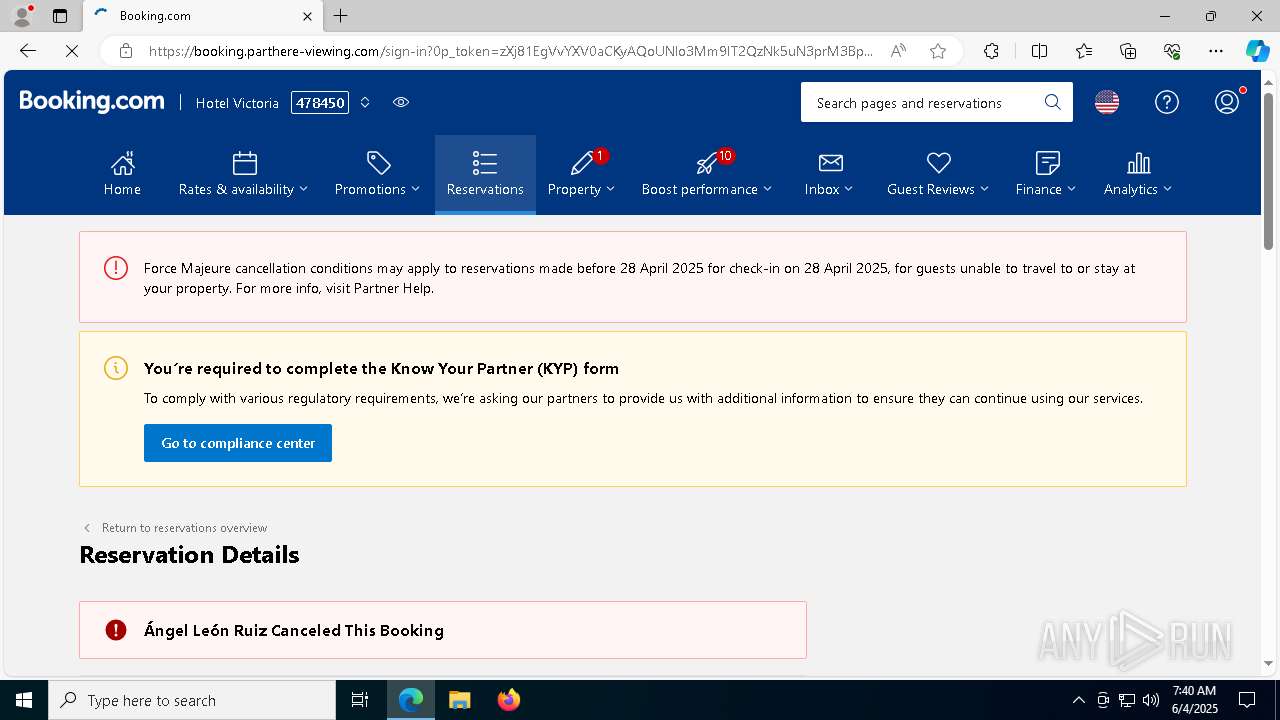Open a new browser tab
This screenshot has width=1280, height=720.
coord(341,16)
